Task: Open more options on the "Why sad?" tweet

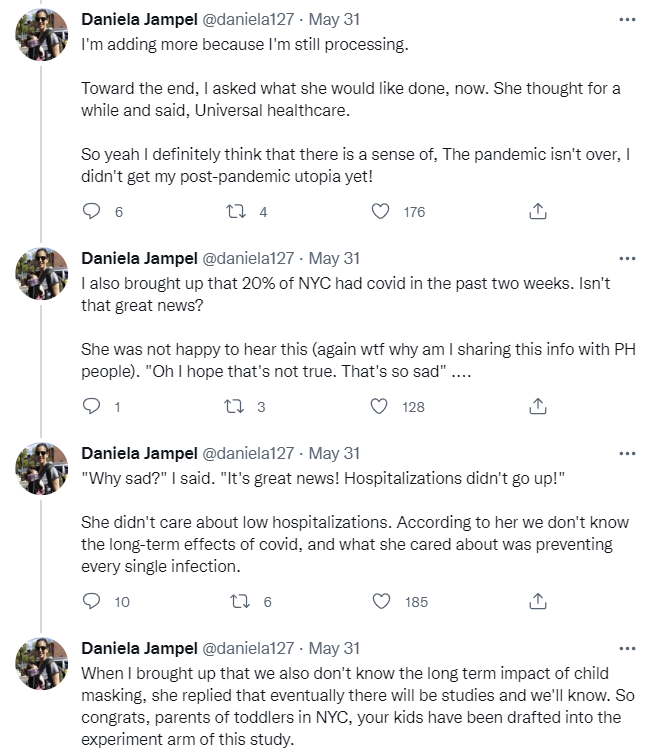Action: [627, 453]
